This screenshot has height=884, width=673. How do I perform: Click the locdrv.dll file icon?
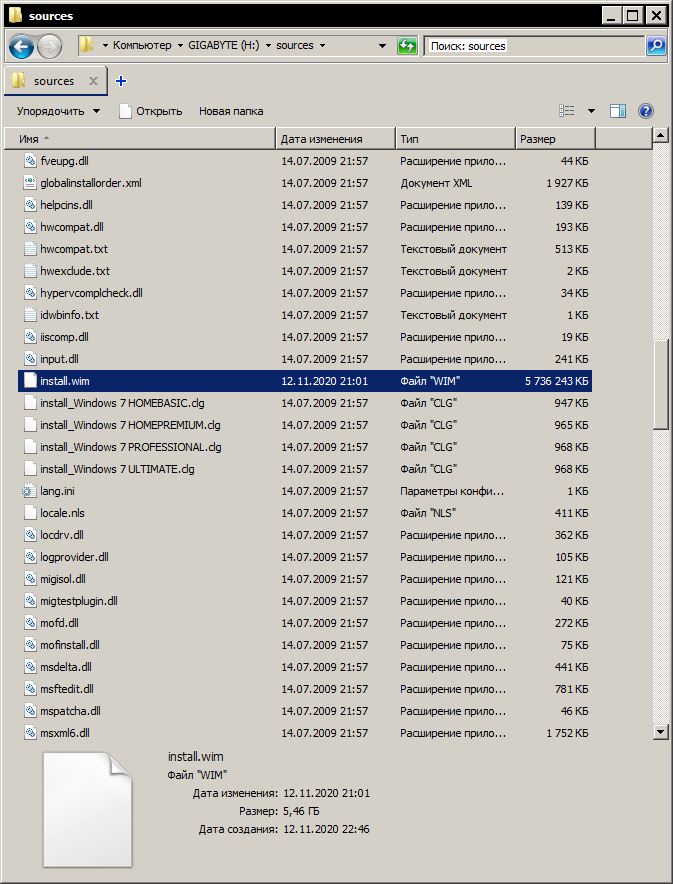tap(30, 534)
